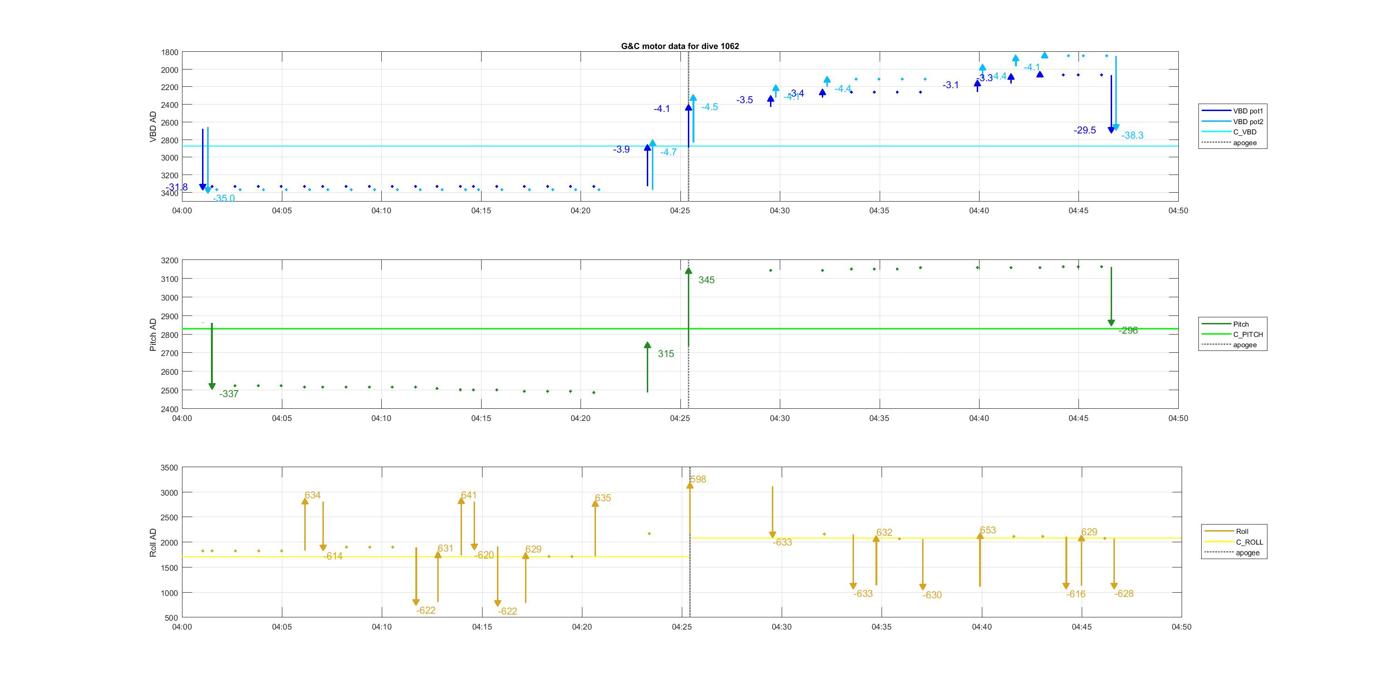Click the "641" roll data label
The width and height of the screenshot is (1400, 693).
(x=468, y=495)
